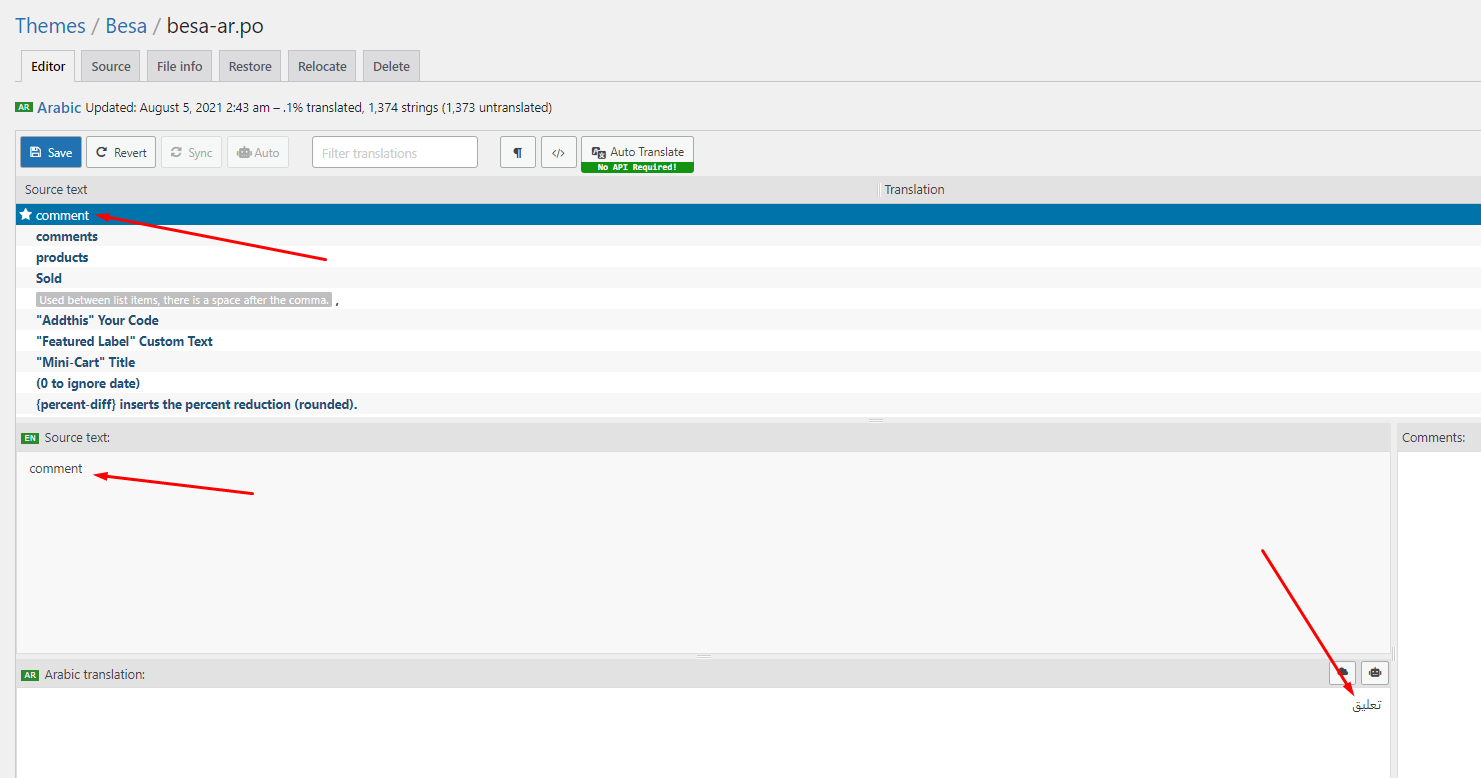Screen dimensions: 1481x778
Task: Click the cloud icon above the translation box
Action: pyautogui.click(x=1342, y=673)
